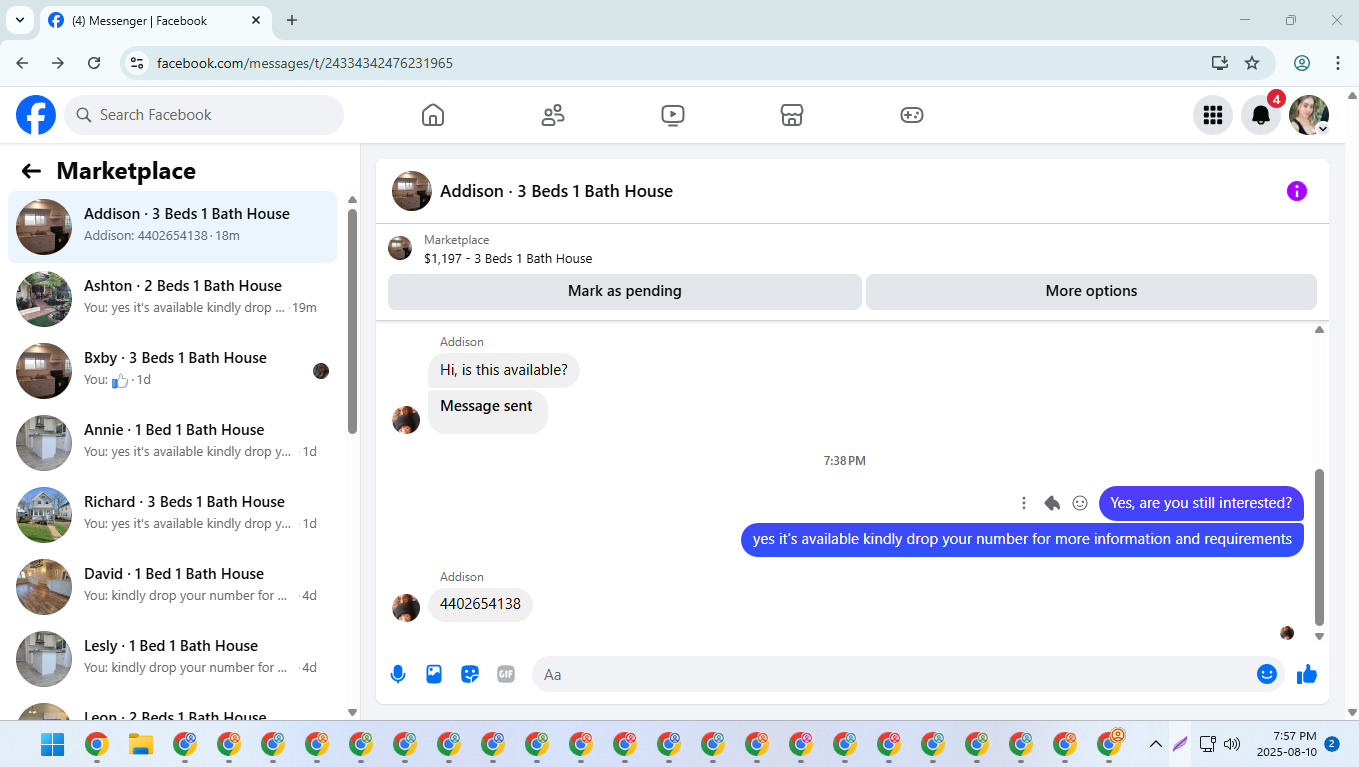The height and width of the screenshot is (767, 1359).
Task: Click the chat header Addison listing thumbnail
Action: pyautogui.click(x=412, y=191)
